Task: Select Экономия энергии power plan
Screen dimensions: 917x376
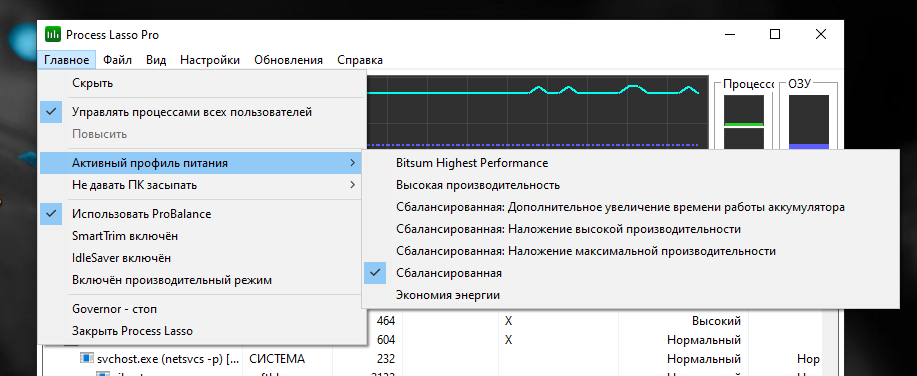Action: click(x=630, y=295)
